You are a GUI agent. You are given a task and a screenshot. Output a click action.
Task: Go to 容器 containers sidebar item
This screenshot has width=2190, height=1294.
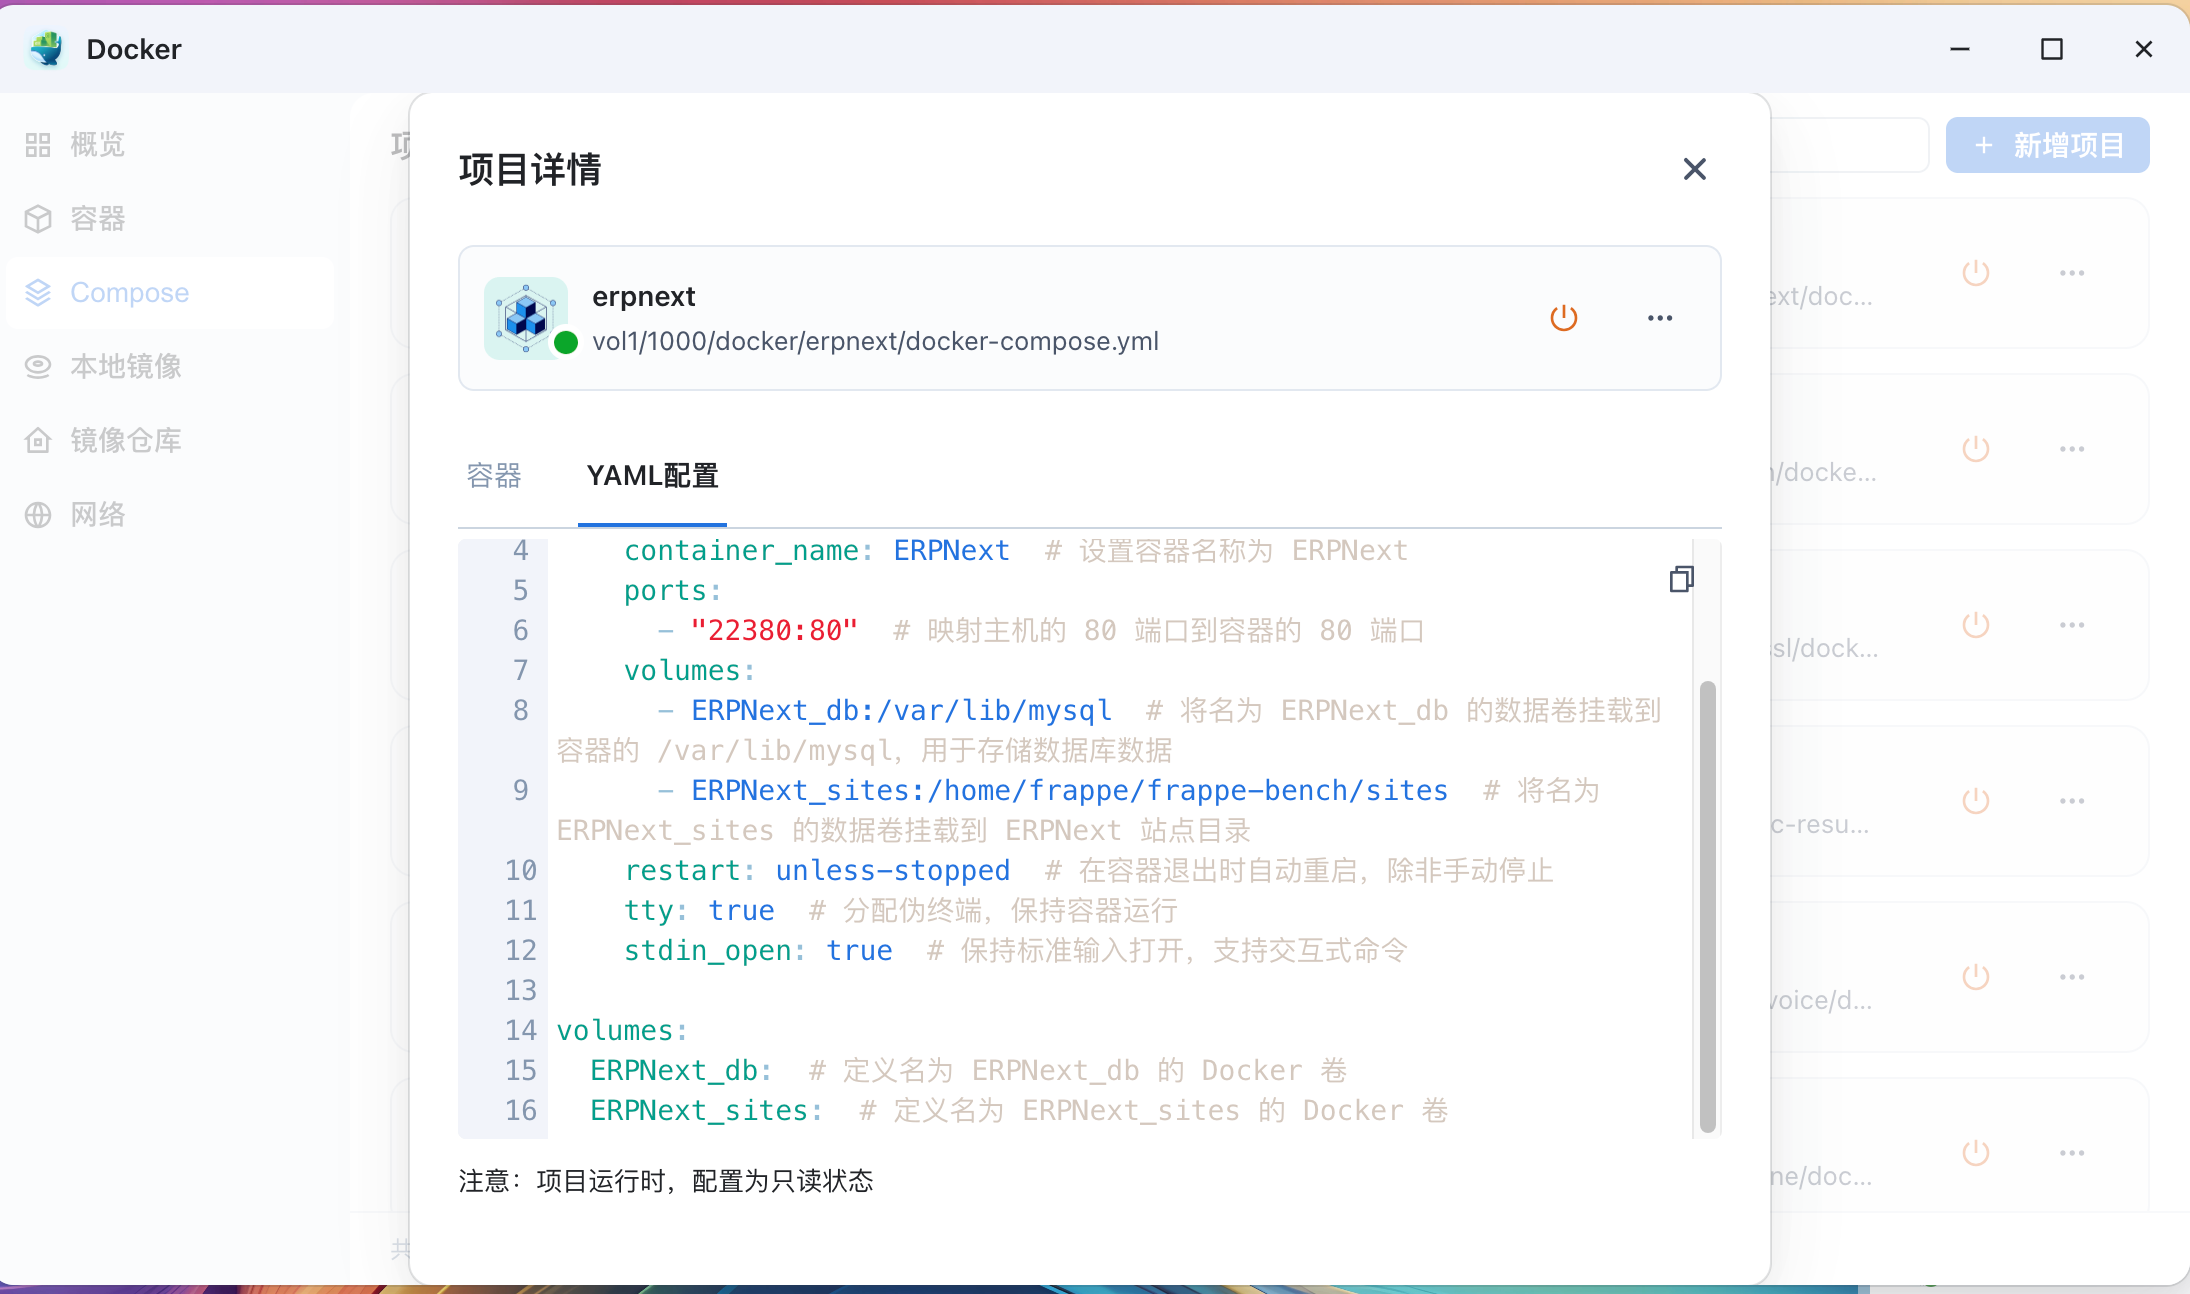tap(97, 219)
